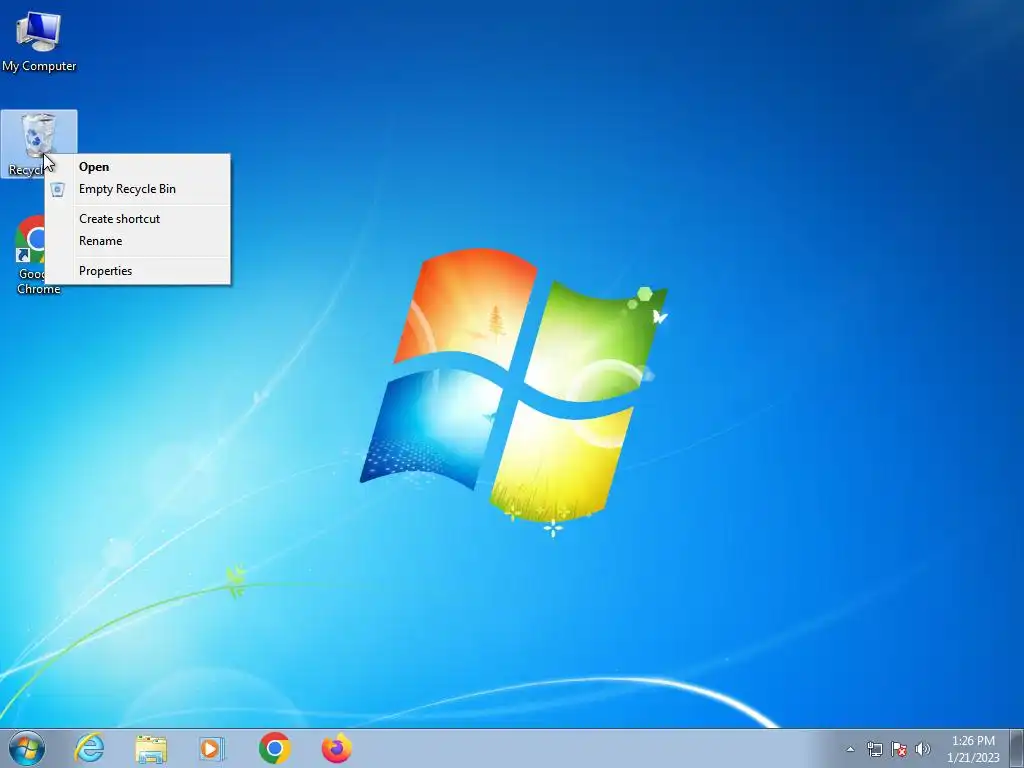Open Windows Explorer from the taskbar

(x=151, y=748)
